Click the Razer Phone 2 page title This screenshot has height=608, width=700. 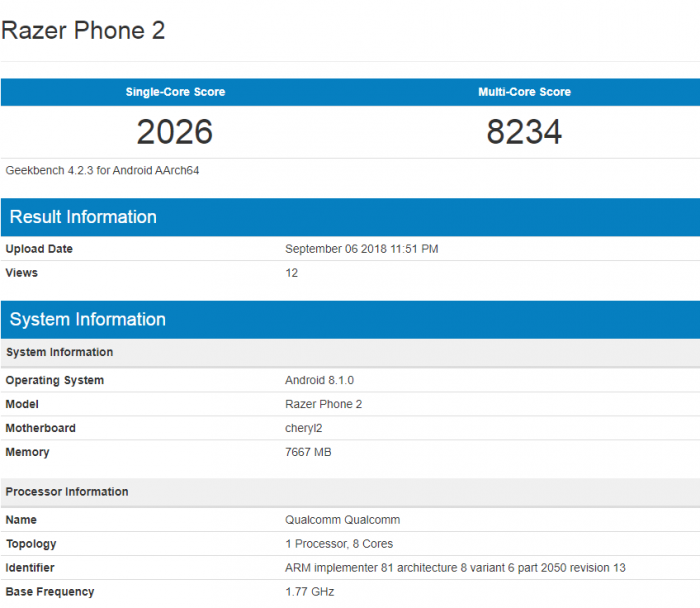point(83,31)
